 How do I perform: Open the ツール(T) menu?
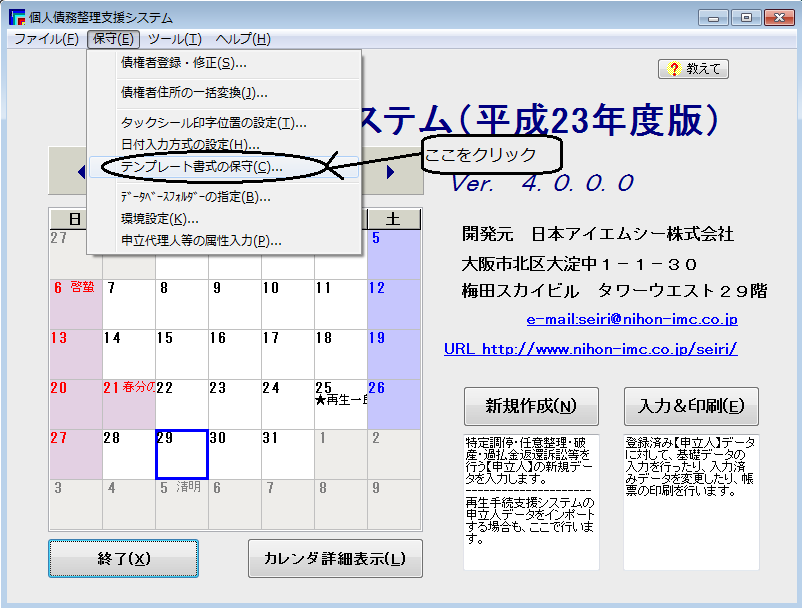[x=174, y=39]
